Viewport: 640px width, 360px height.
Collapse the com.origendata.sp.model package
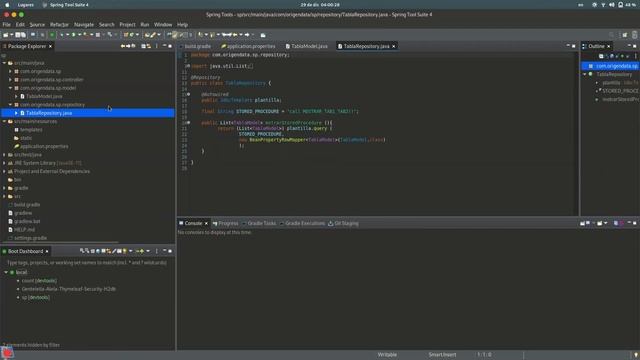(x=11, y=88)
